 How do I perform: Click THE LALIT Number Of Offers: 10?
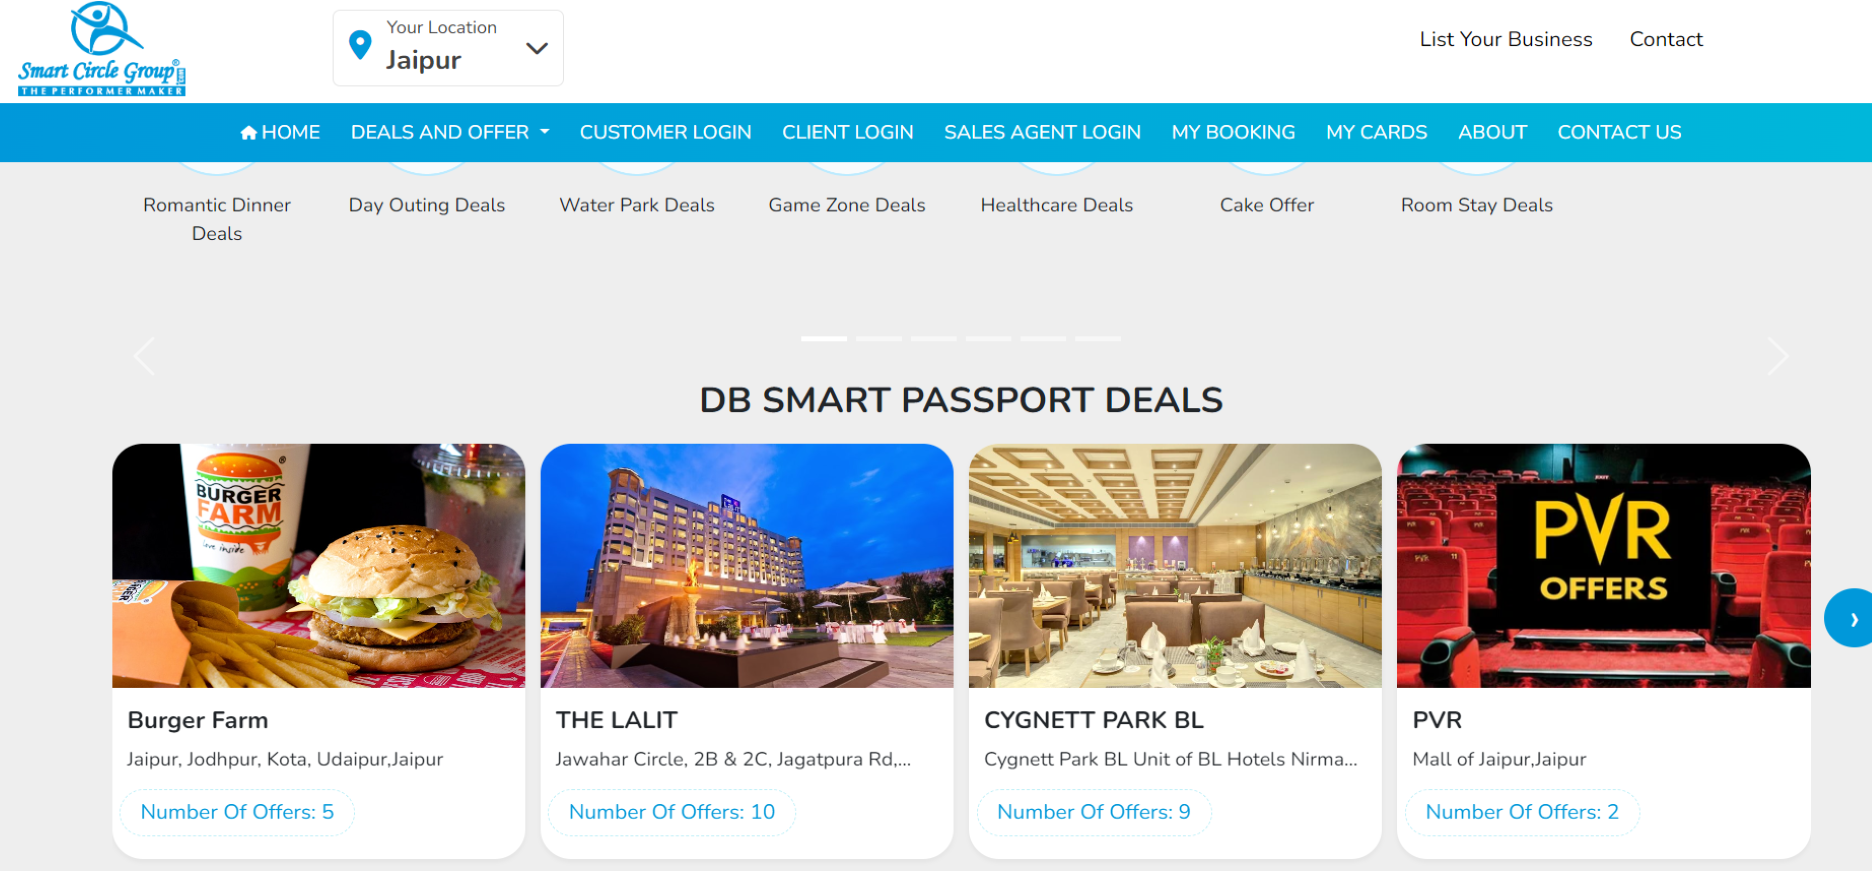672,812
